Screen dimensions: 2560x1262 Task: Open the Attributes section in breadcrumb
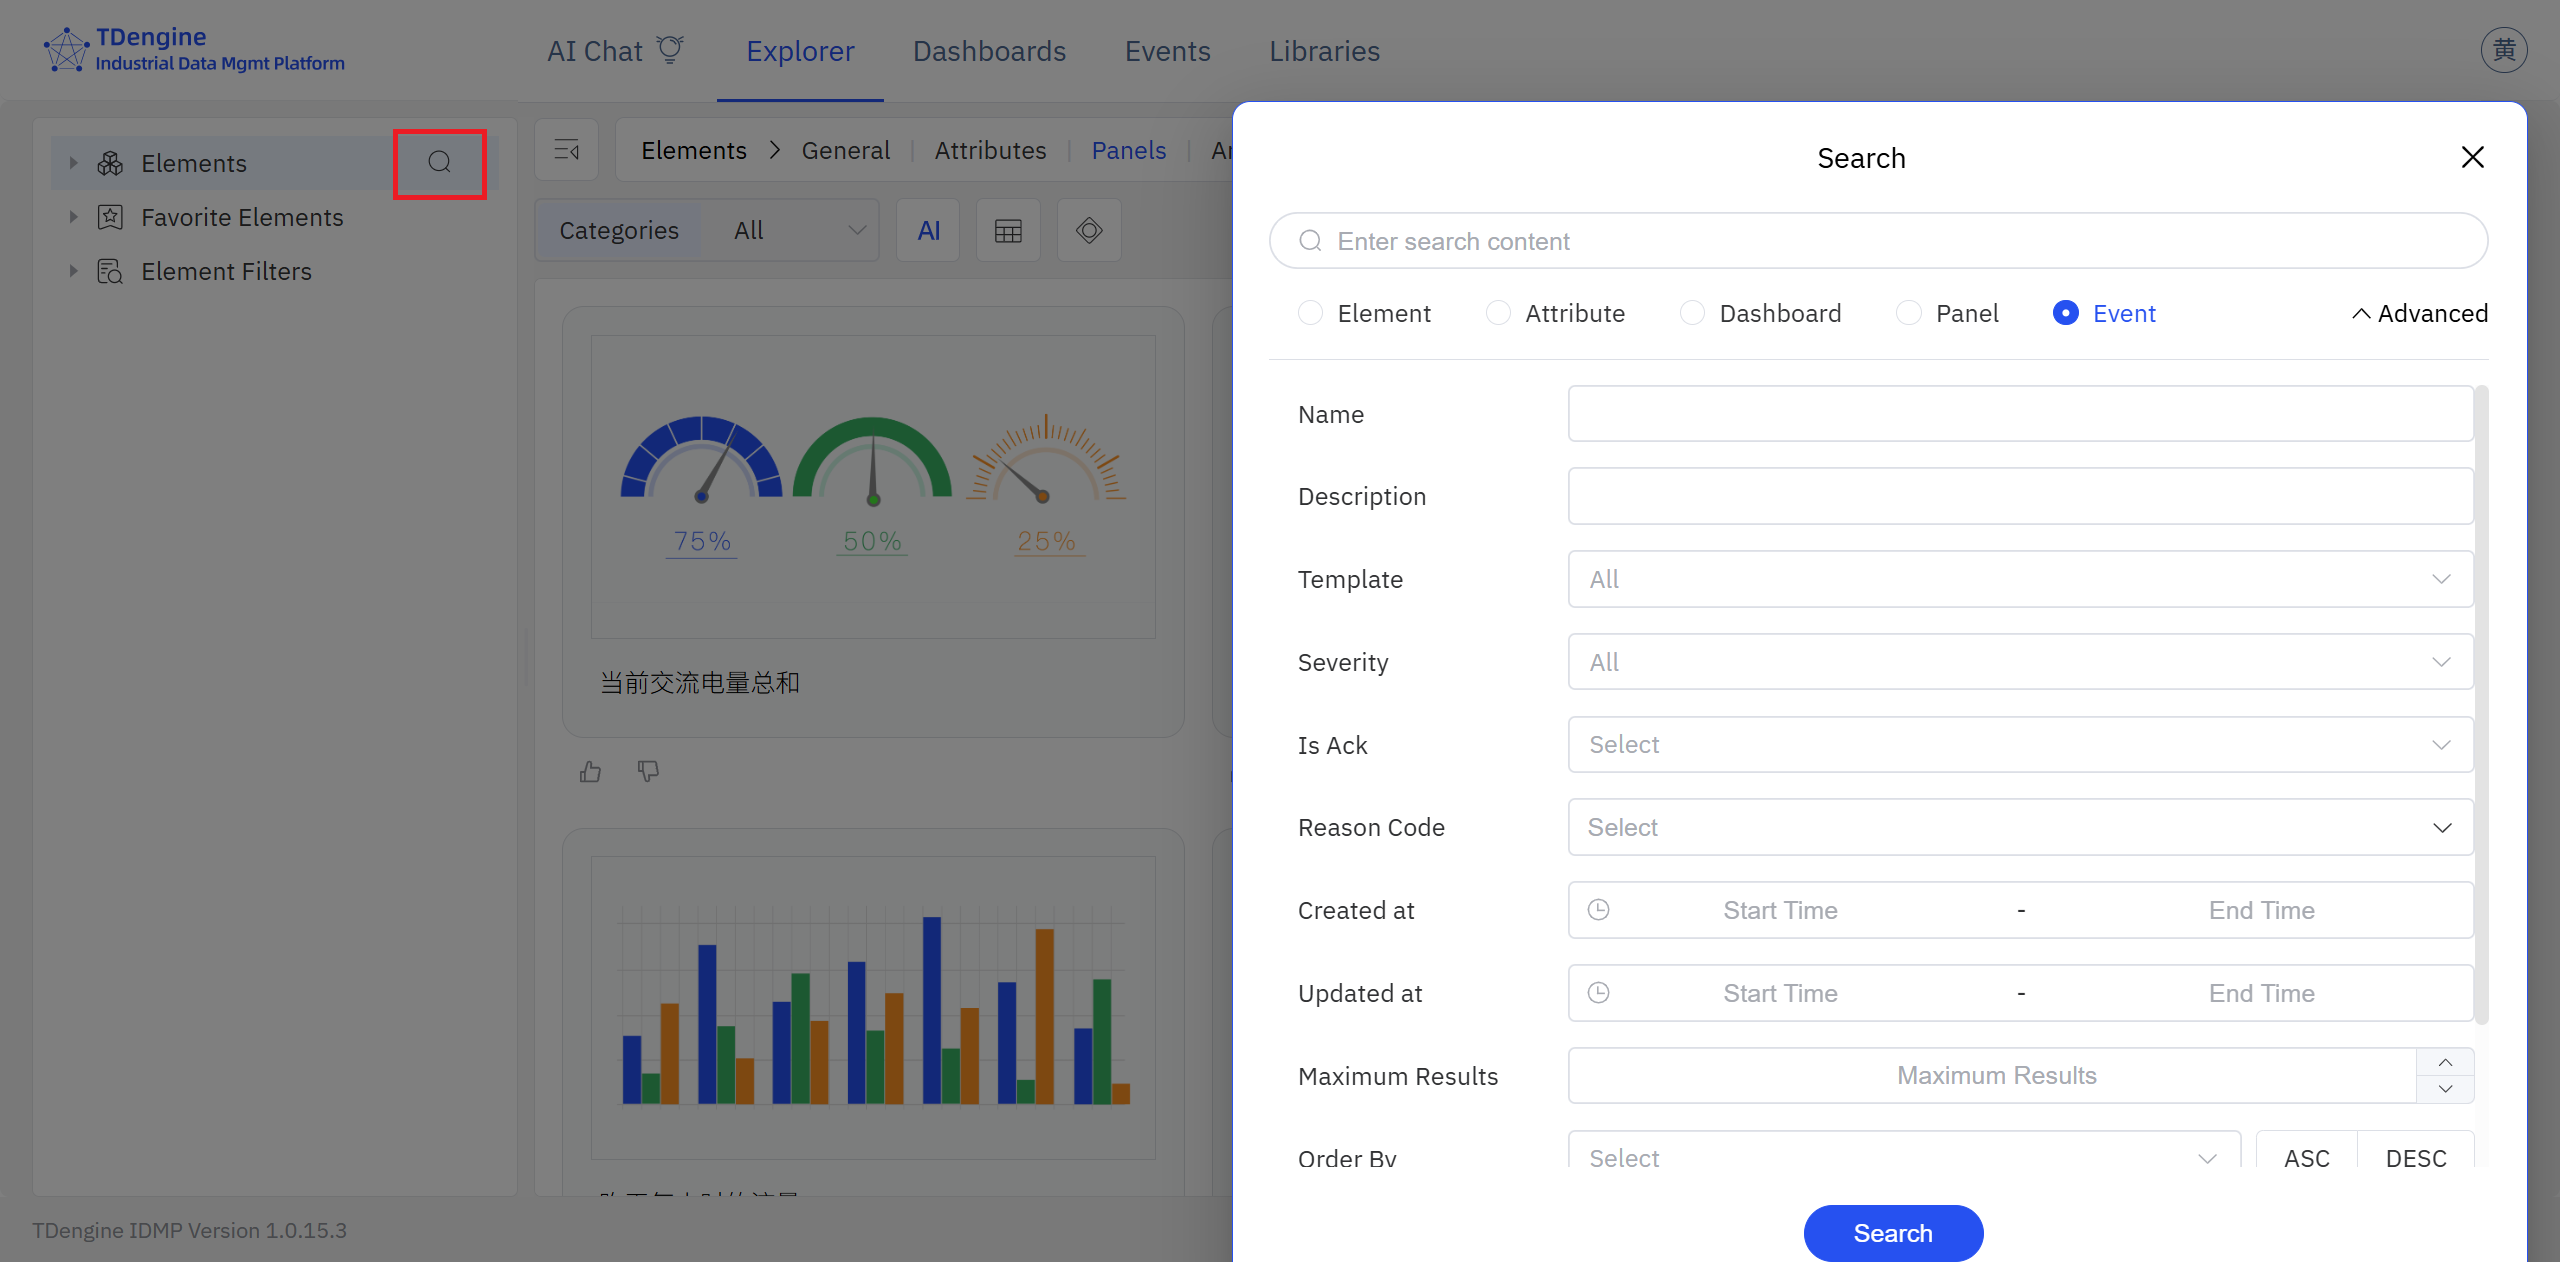pyautogui.click(x=990, y=150)
